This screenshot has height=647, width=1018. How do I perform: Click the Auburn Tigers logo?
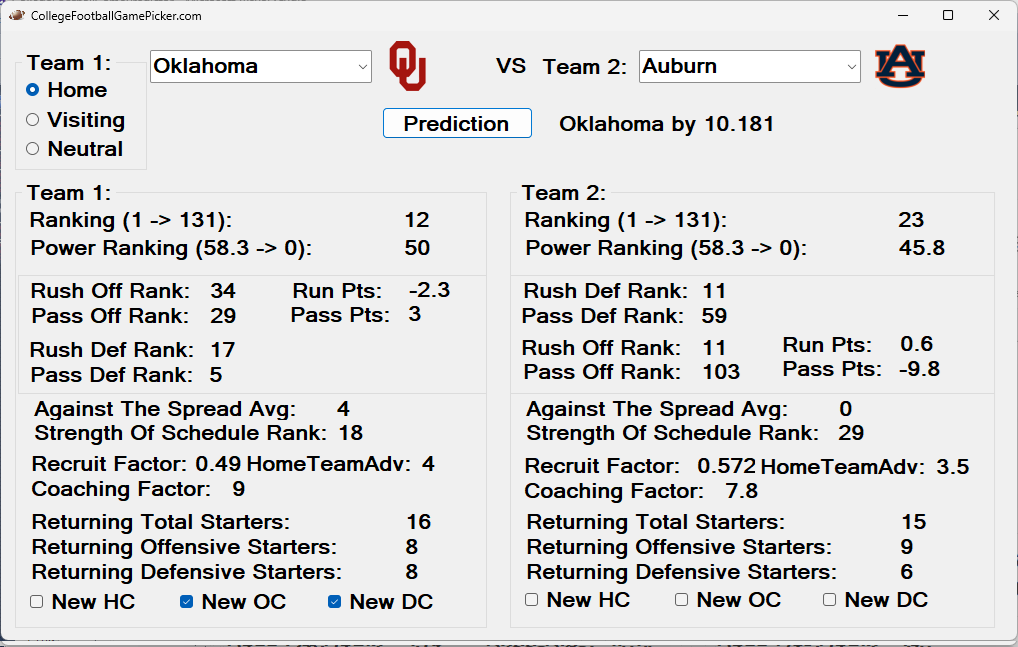[x=900, y=66]
